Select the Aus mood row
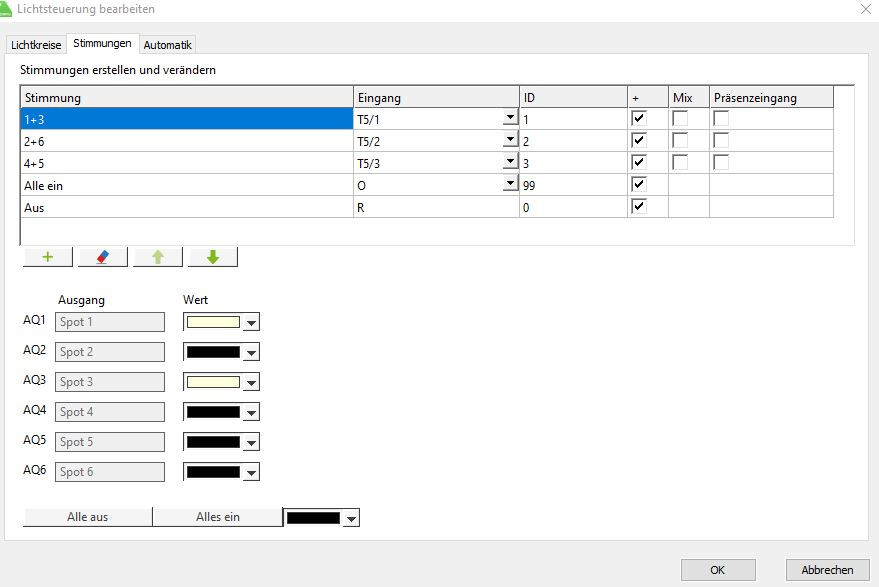Screen dimensions: 879x587 (x=188, y=206)
